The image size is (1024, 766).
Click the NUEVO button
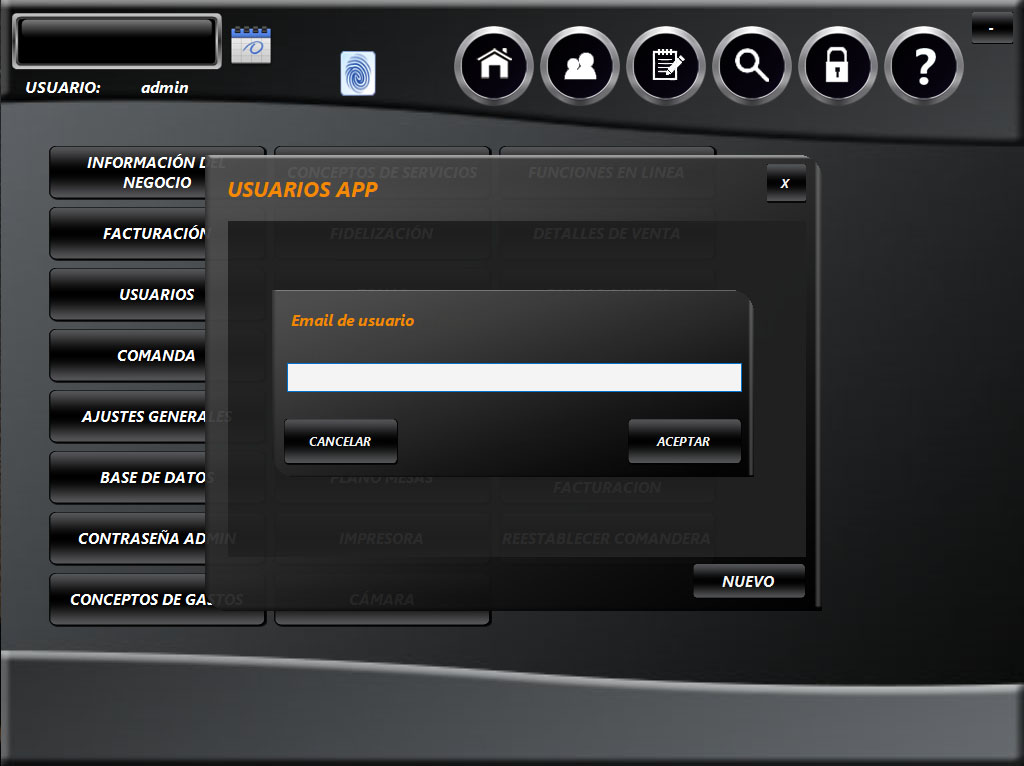[748, 581]
